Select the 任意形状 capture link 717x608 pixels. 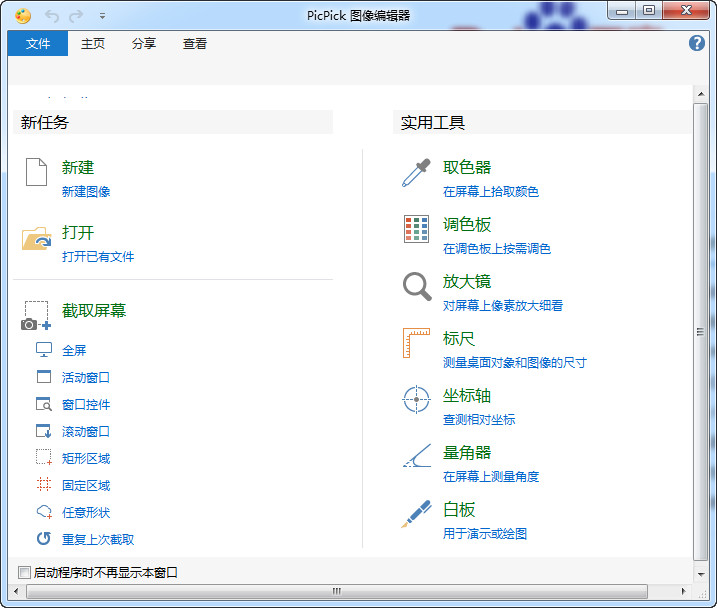pos(86,512)
